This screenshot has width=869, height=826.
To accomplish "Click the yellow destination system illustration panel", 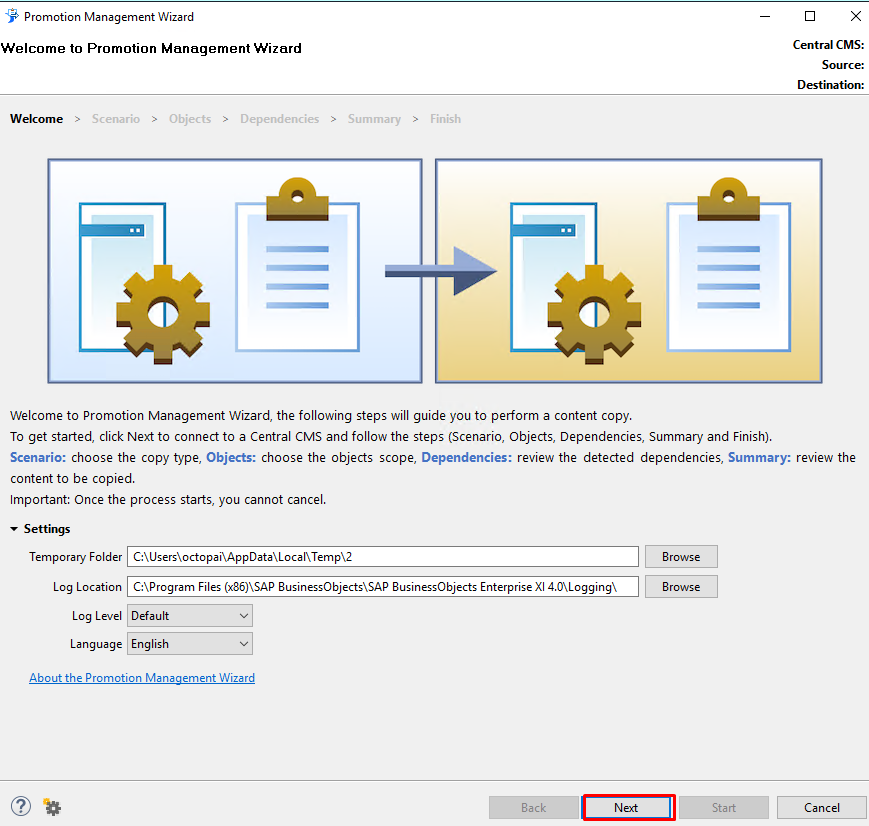I will [628, 271].
